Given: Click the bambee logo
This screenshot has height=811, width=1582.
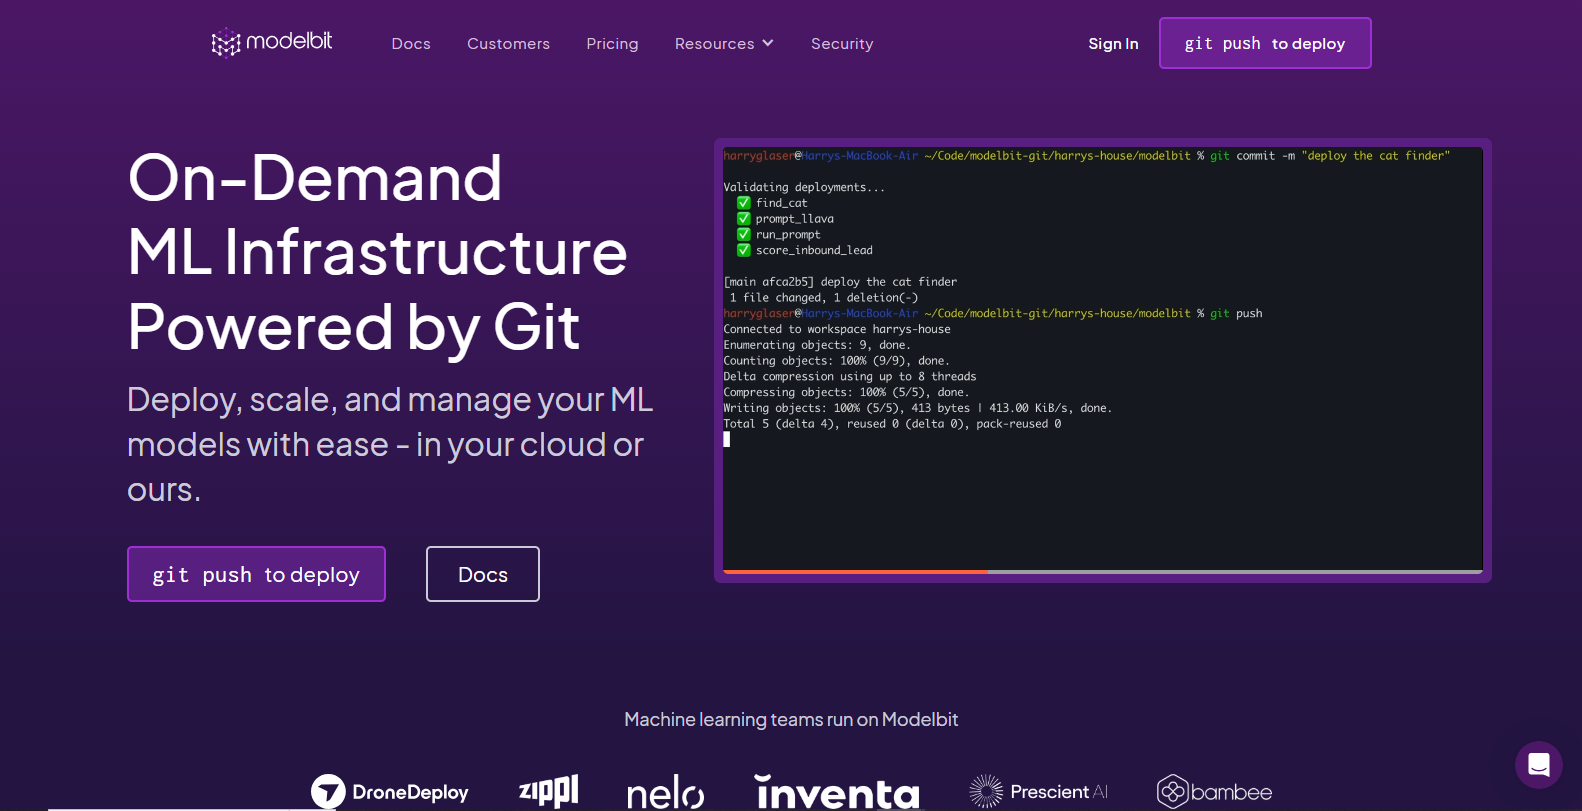Looking at the screenshot, I should [1215, 792].
